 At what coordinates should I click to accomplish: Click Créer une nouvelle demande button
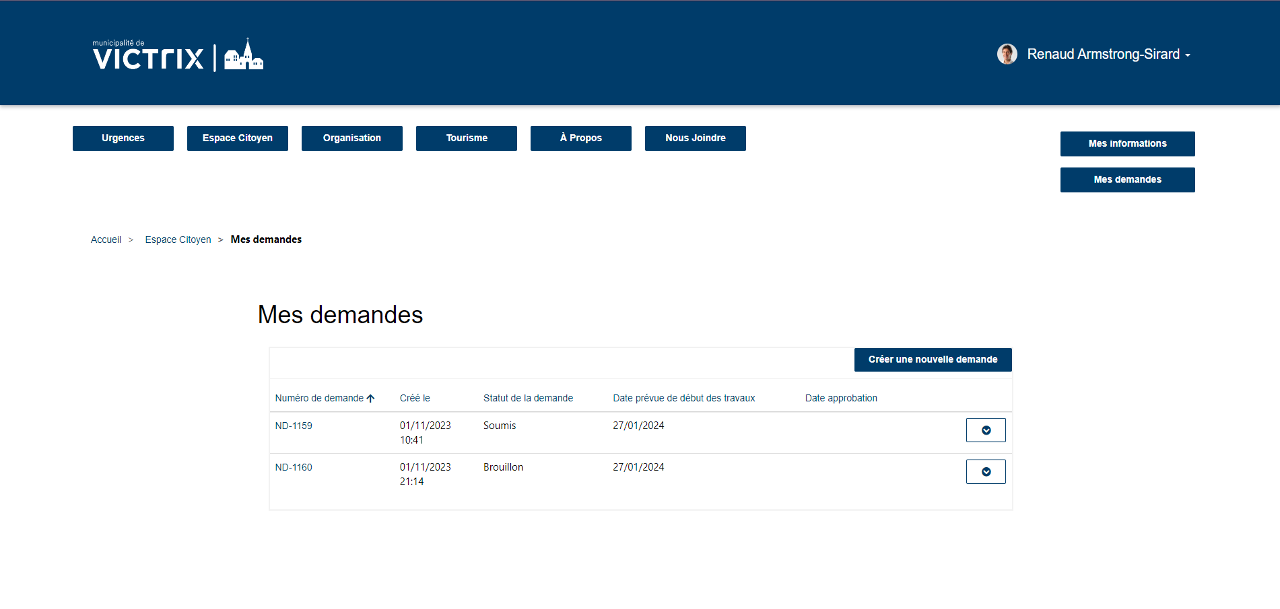(x=933, y=360)
